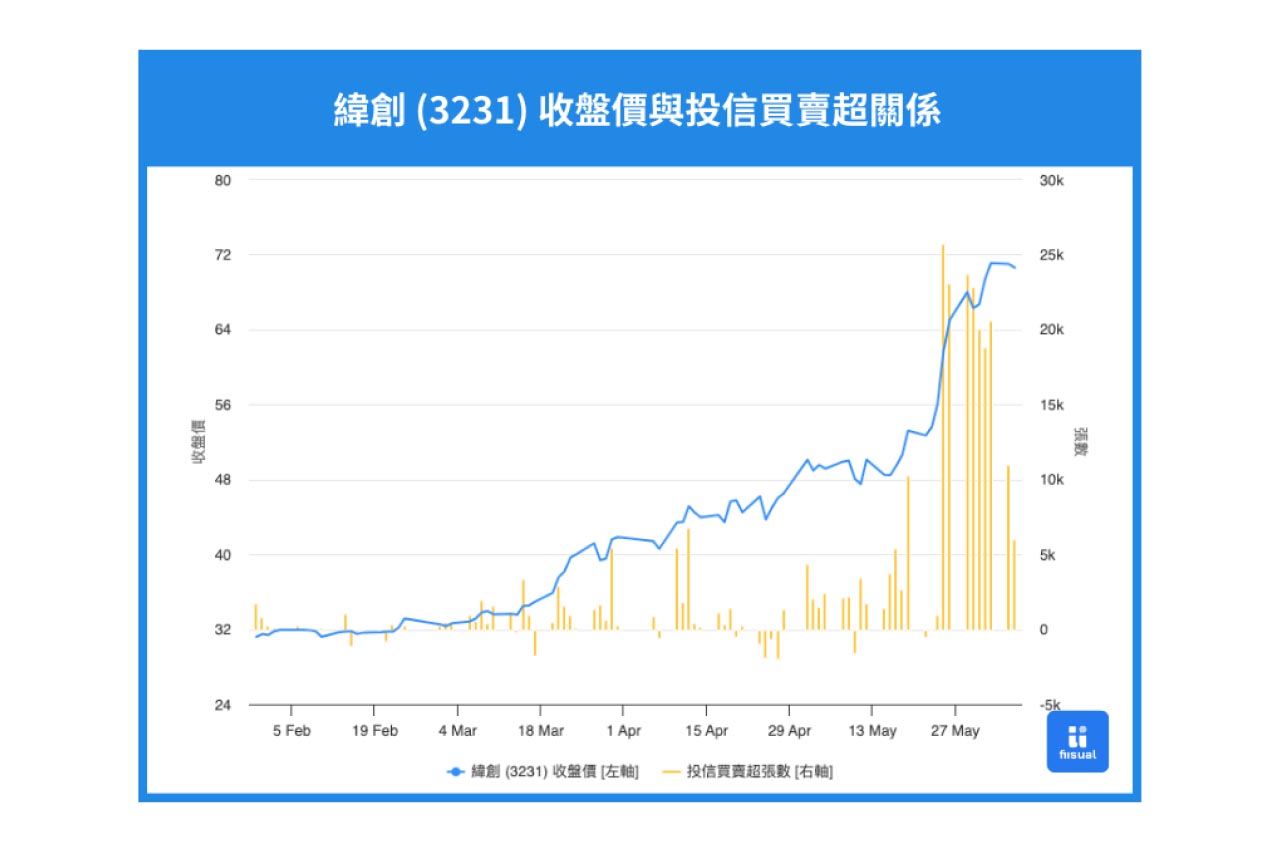Click the 1 Apr date label
Viewport: 1280px width, 852px height.
[623, 731]
